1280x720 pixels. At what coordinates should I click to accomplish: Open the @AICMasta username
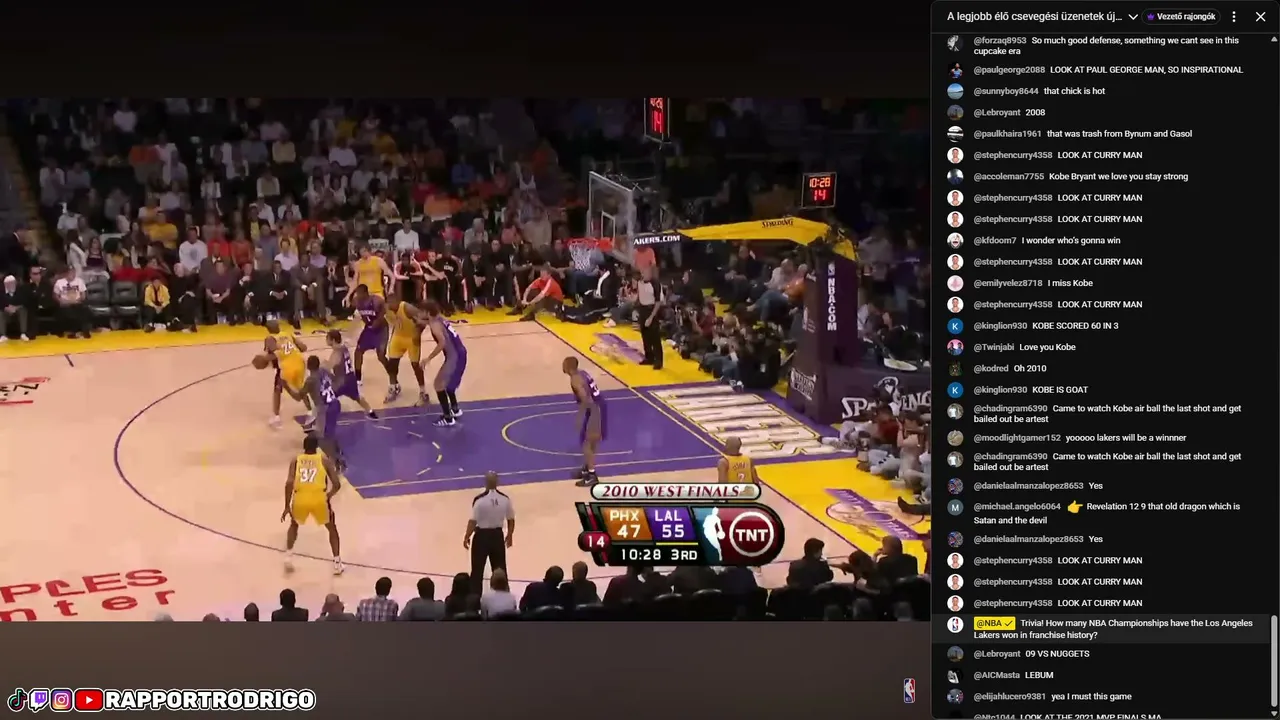point(997,675)
